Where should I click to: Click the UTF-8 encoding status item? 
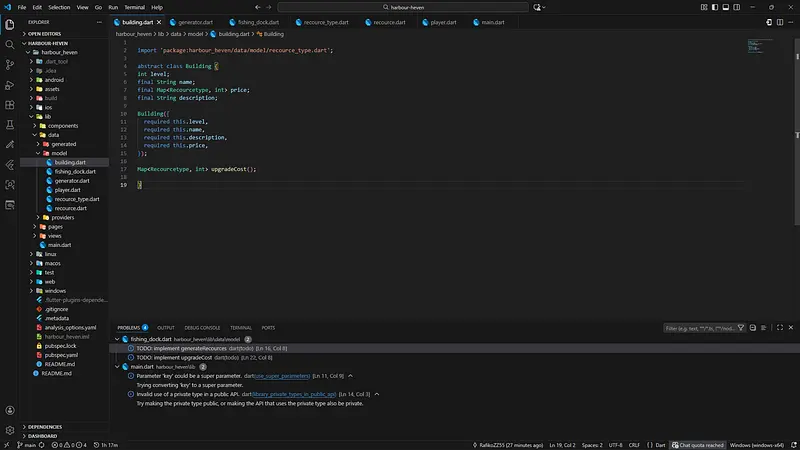click(x=613, y=444)
